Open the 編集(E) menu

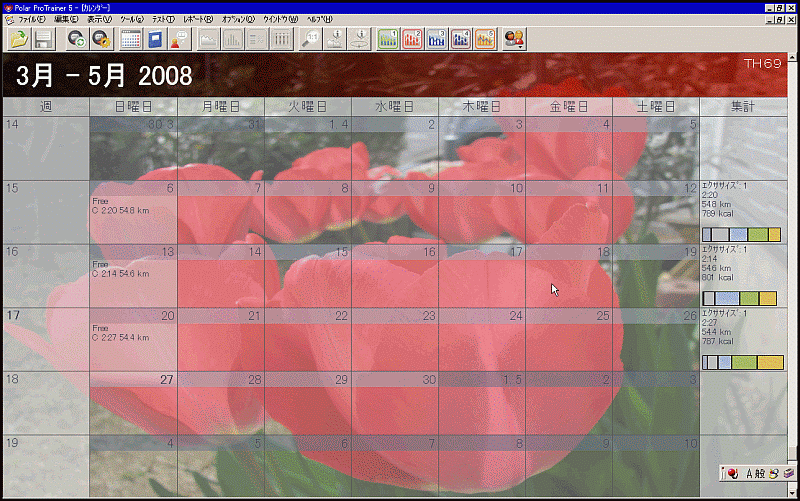(x=66, y=19)
